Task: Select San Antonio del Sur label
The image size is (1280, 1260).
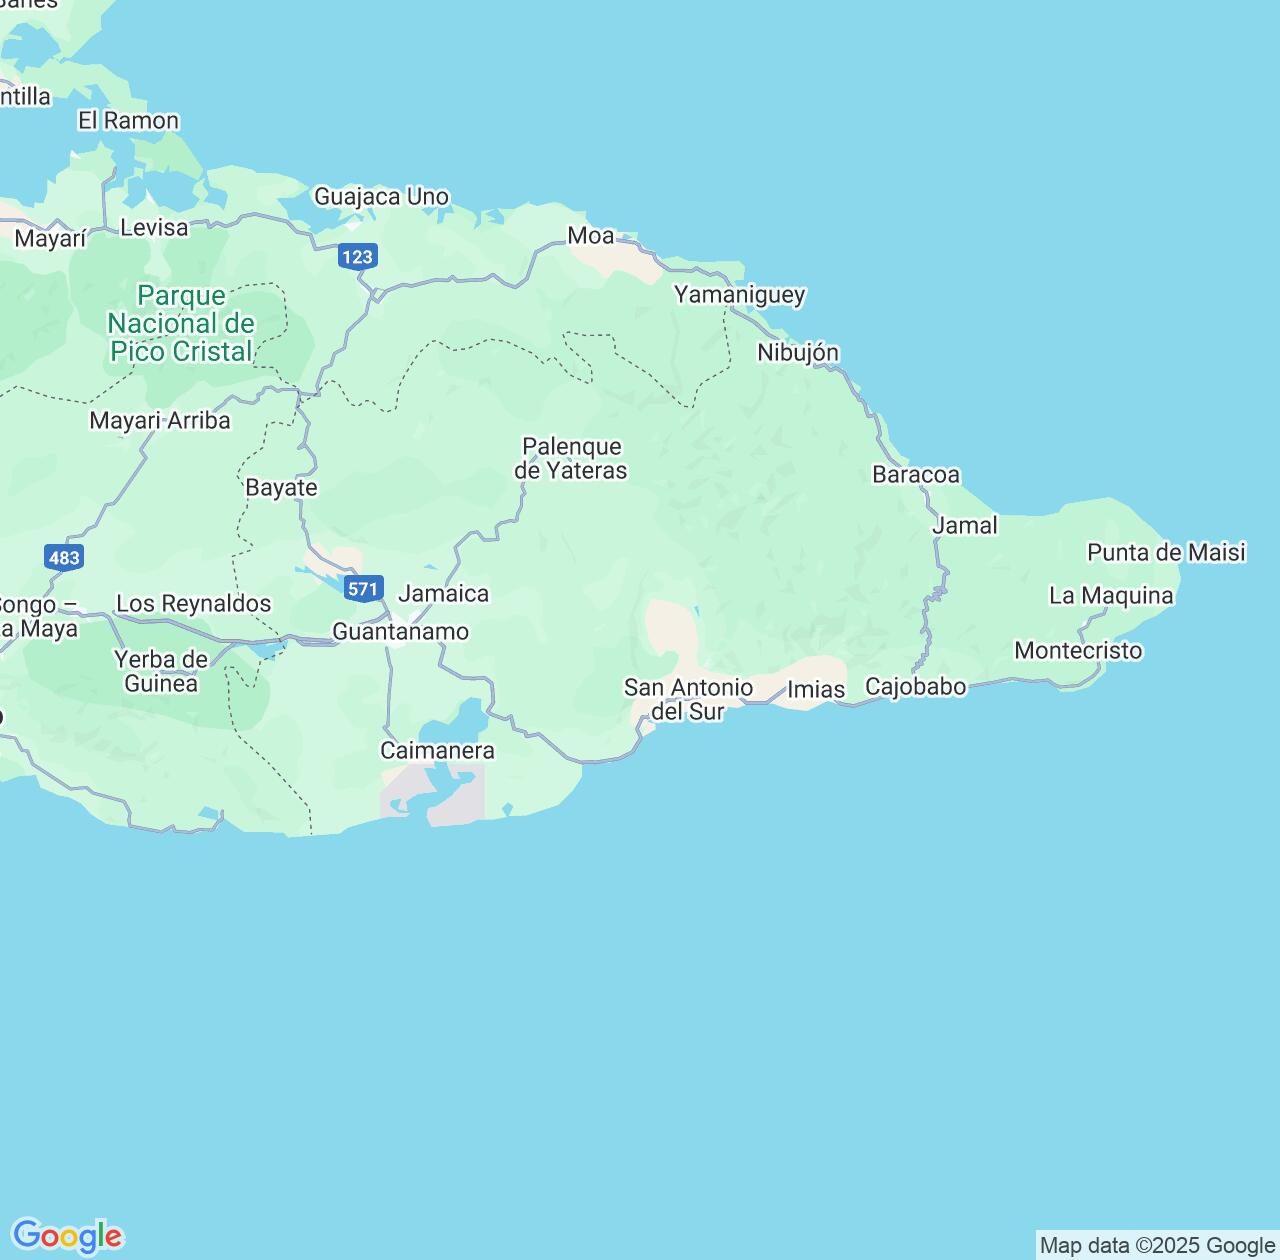Action: point(688,699)
